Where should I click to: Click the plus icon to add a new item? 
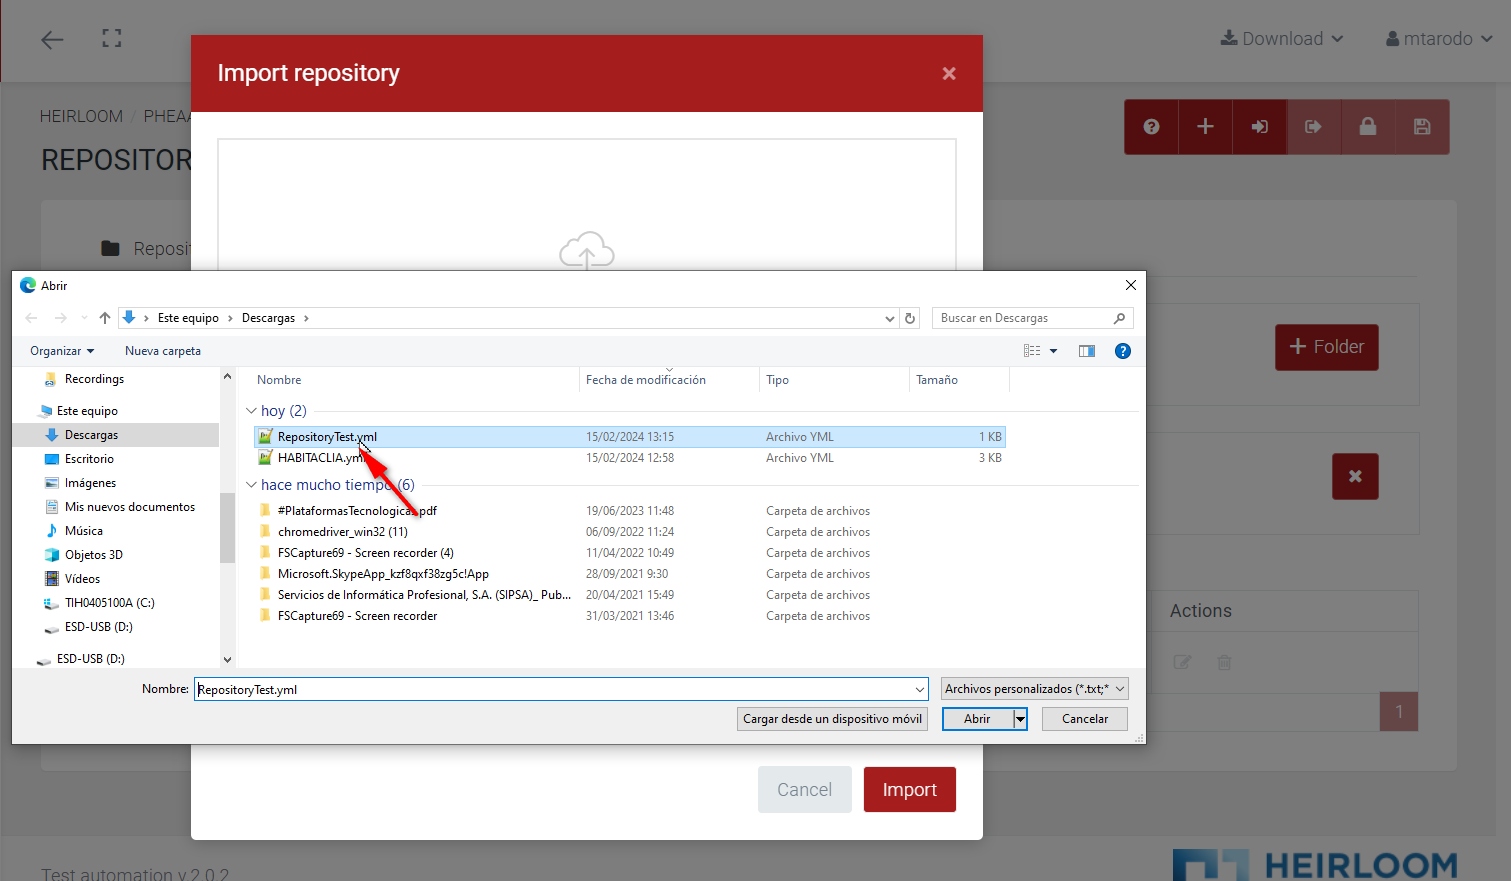(1205, 127)
